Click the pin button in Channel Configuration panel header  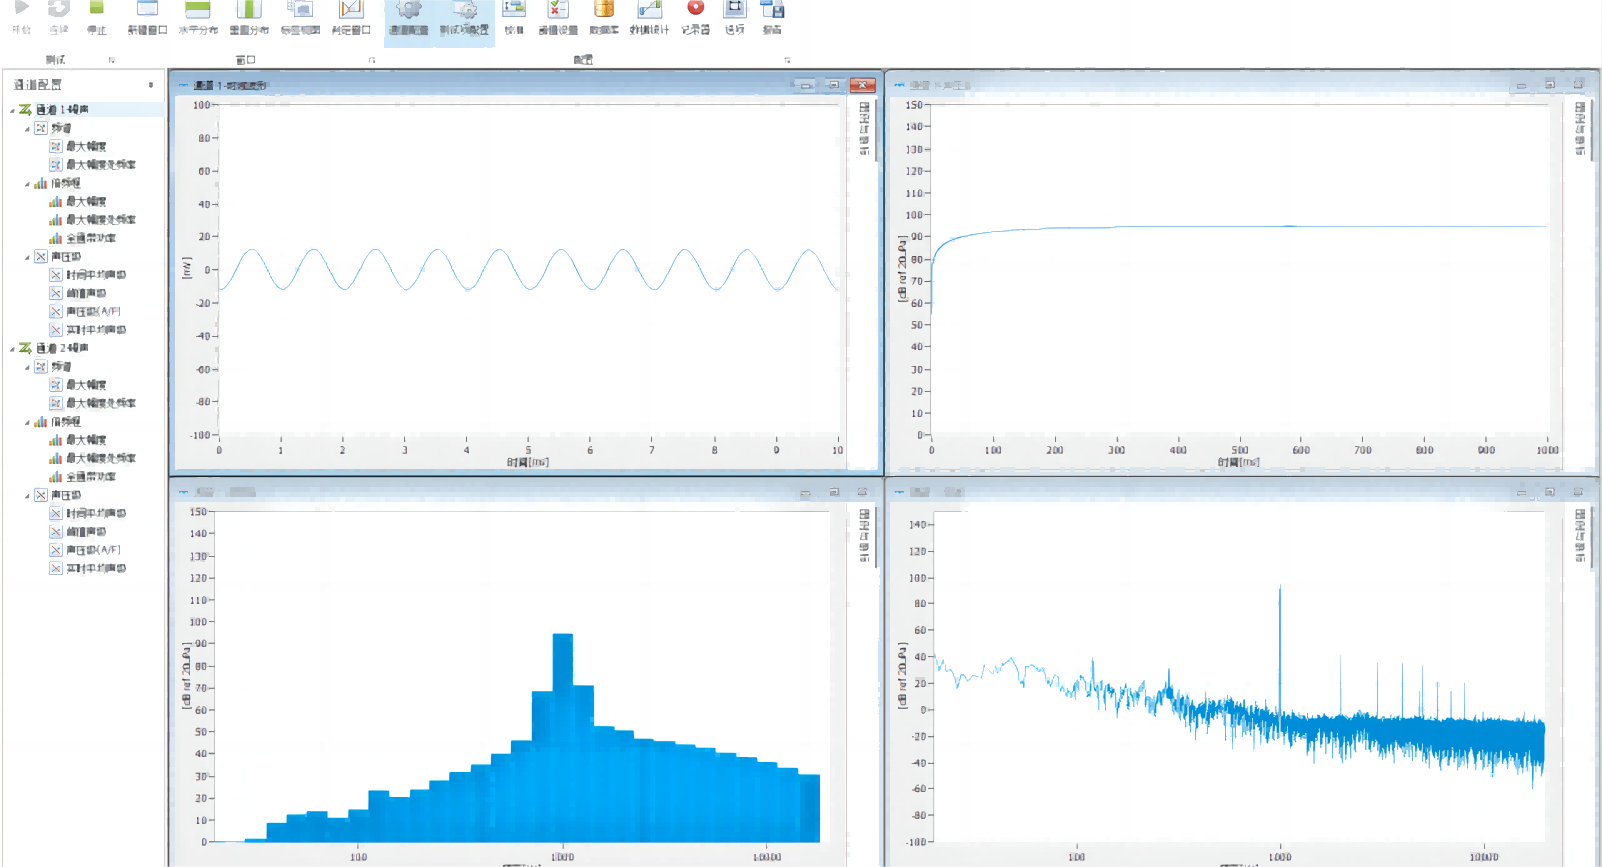[x=151, y=85]
